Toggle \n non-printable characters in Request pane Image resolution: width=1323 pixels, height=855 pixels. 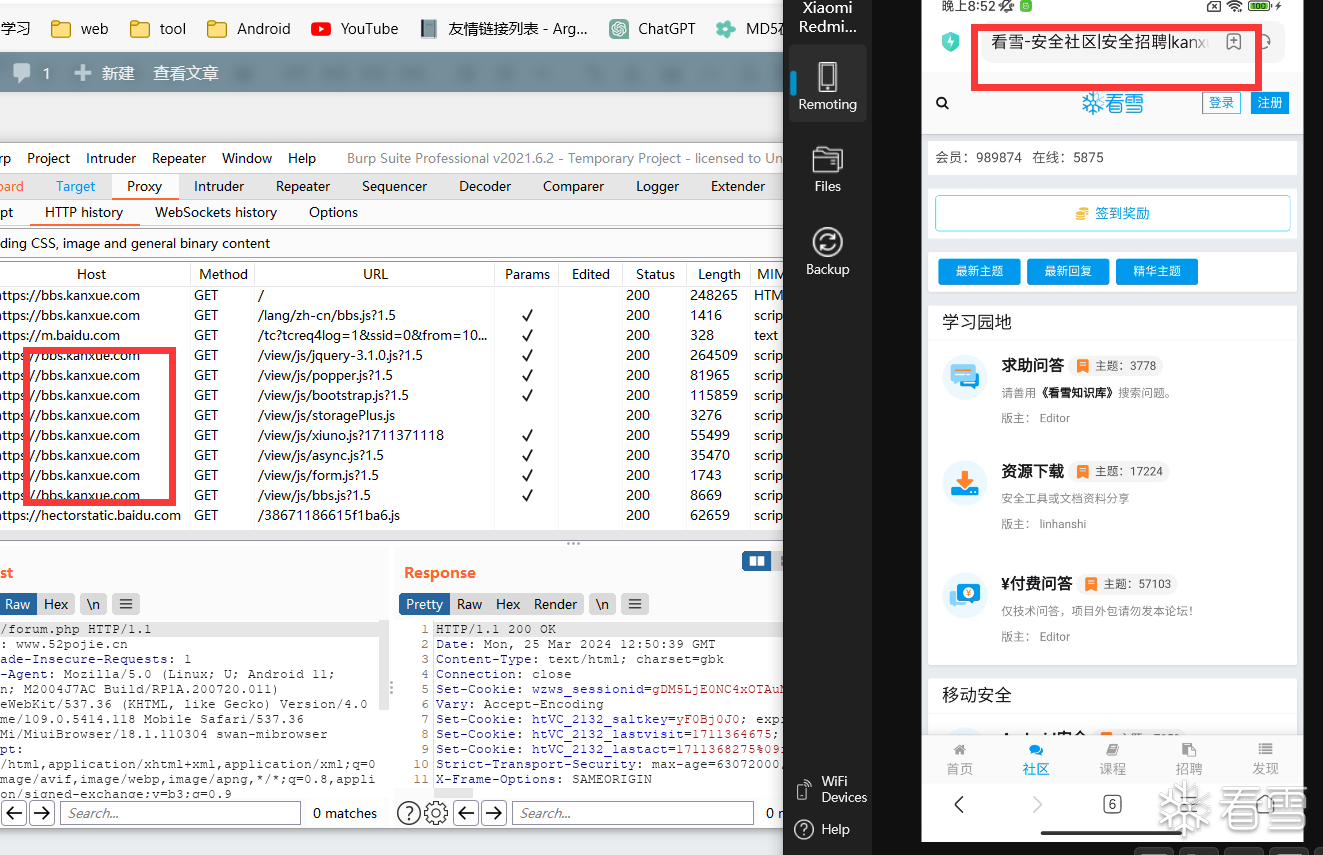93,604
